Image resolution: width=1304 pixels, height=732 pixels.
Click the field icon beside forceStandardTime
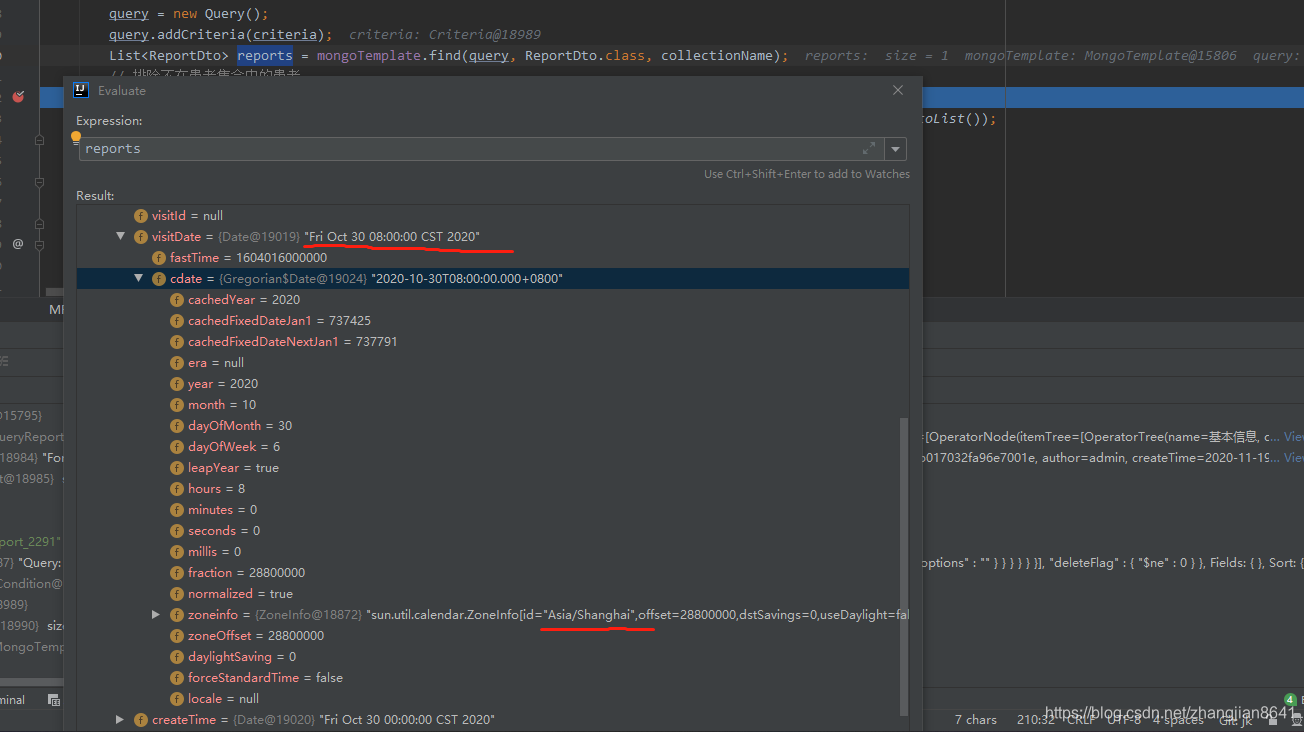pos(177,677)
